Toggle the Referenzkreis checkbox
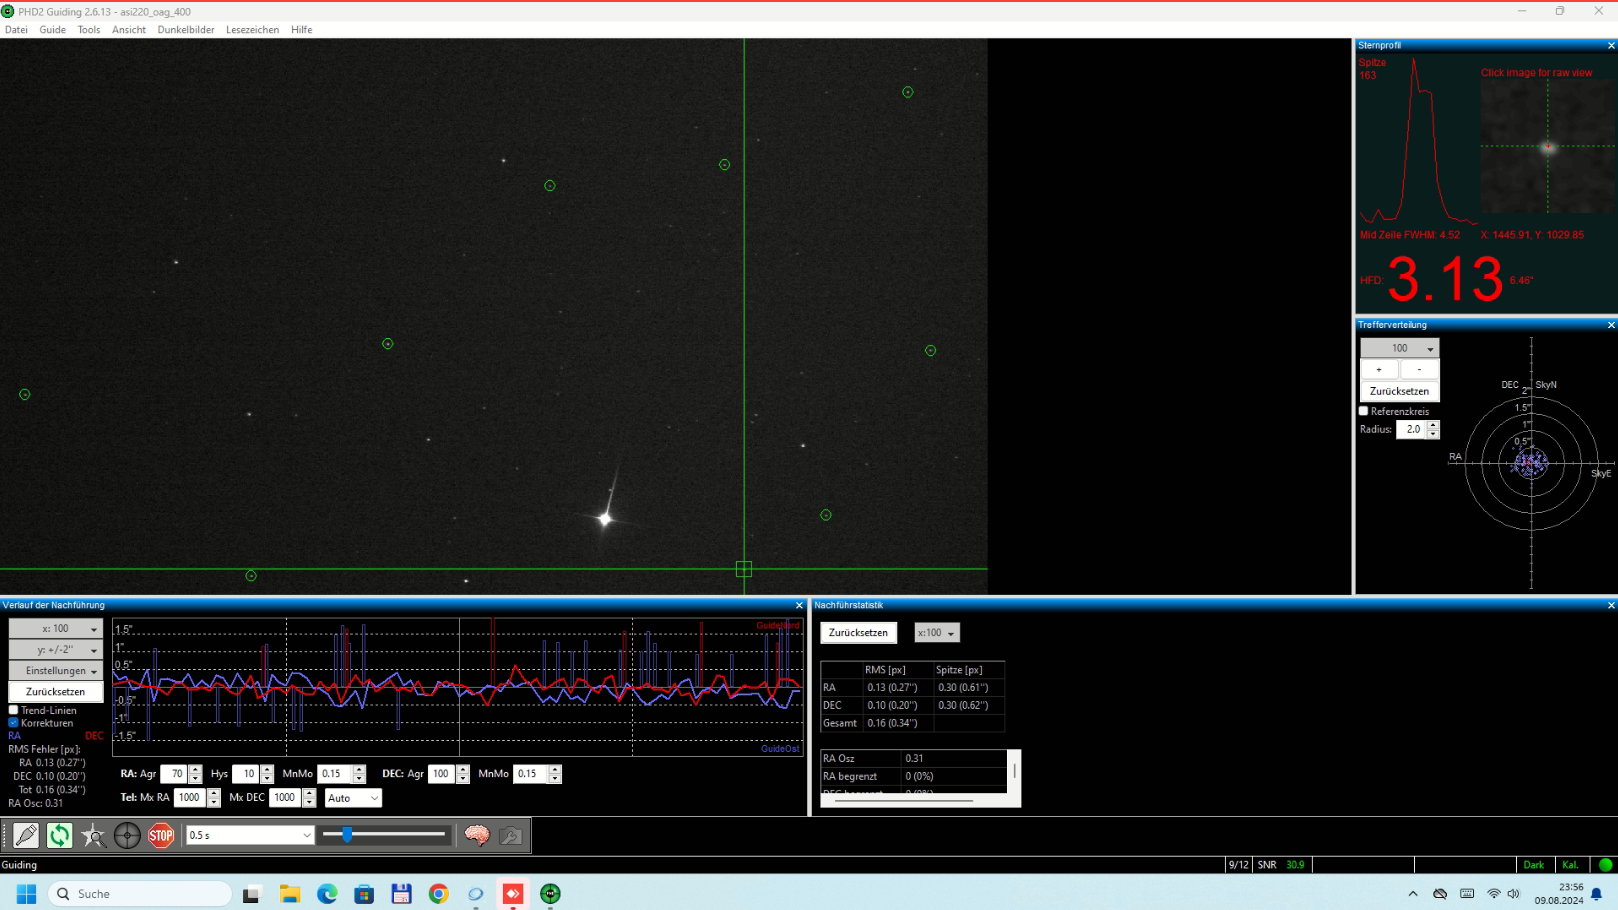1618x910 pixels. click(1363, 411)
